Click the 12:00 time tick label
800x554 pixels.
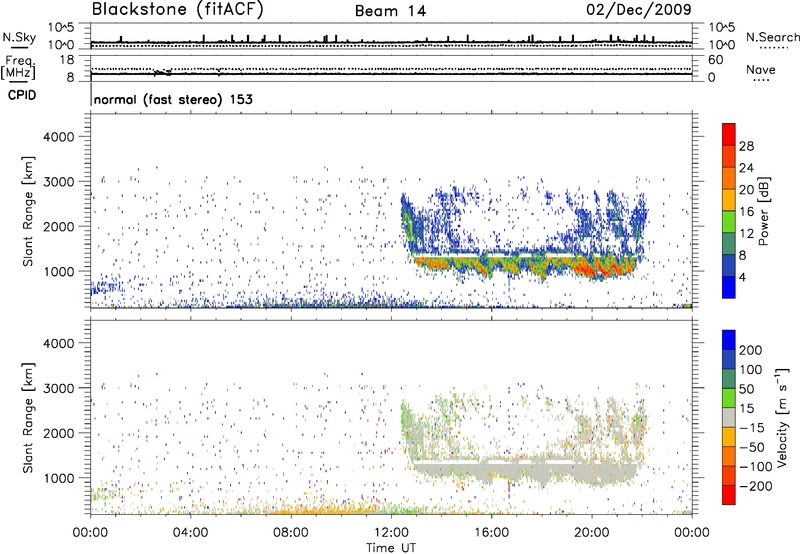click(x=391, y=533)
